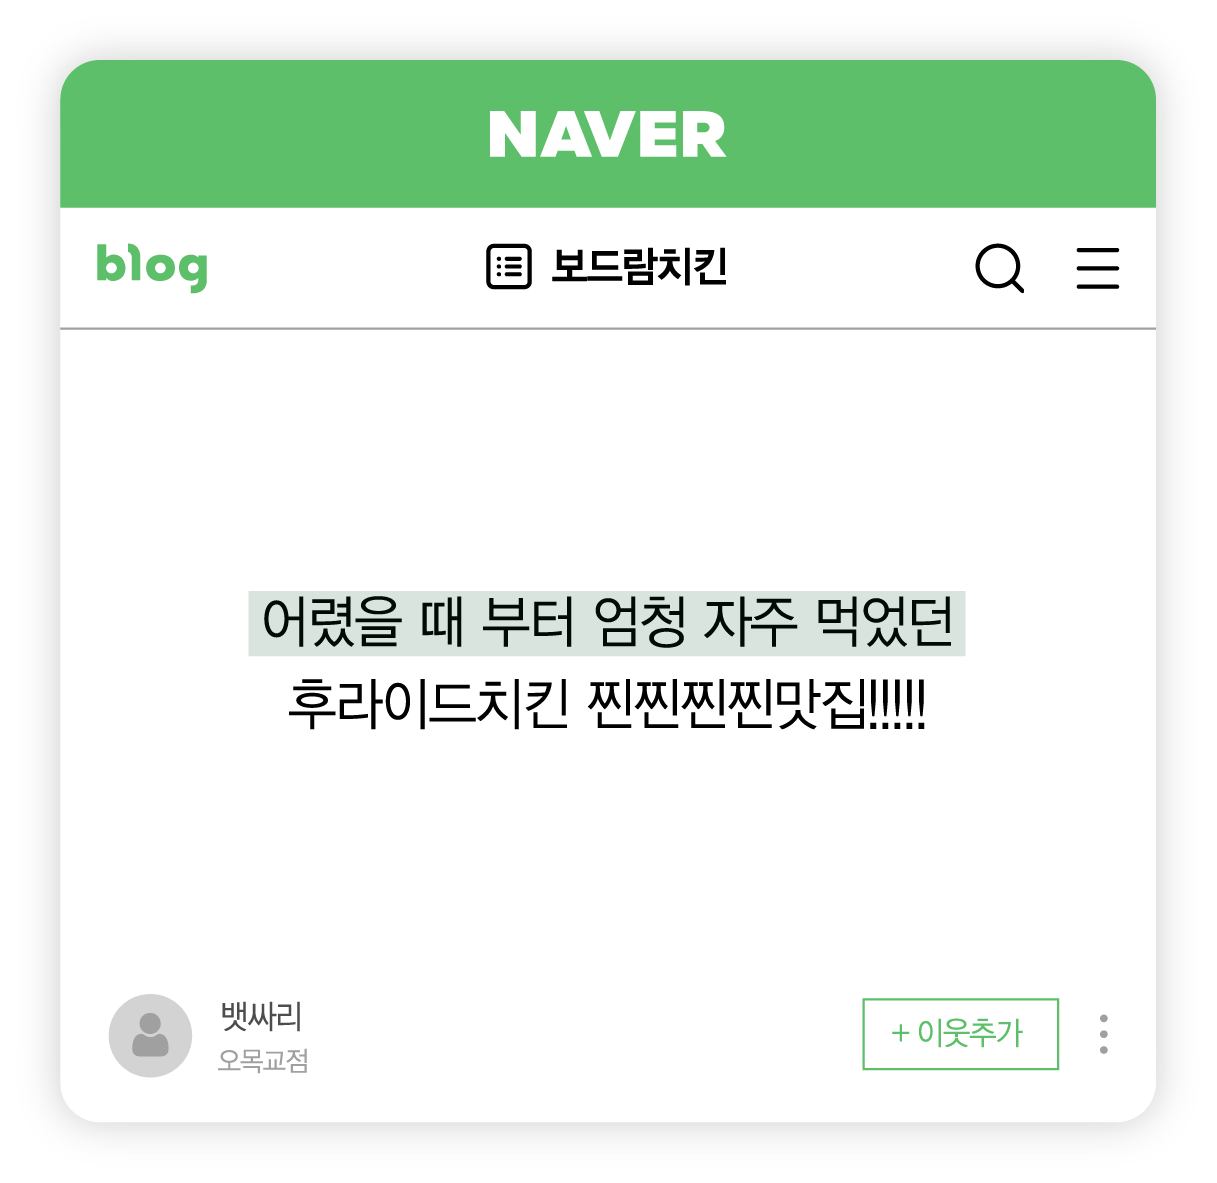This screenshot has height=1183, width=1217.
Task: Open the green blog logo
Action: click(x=152, y=266)
